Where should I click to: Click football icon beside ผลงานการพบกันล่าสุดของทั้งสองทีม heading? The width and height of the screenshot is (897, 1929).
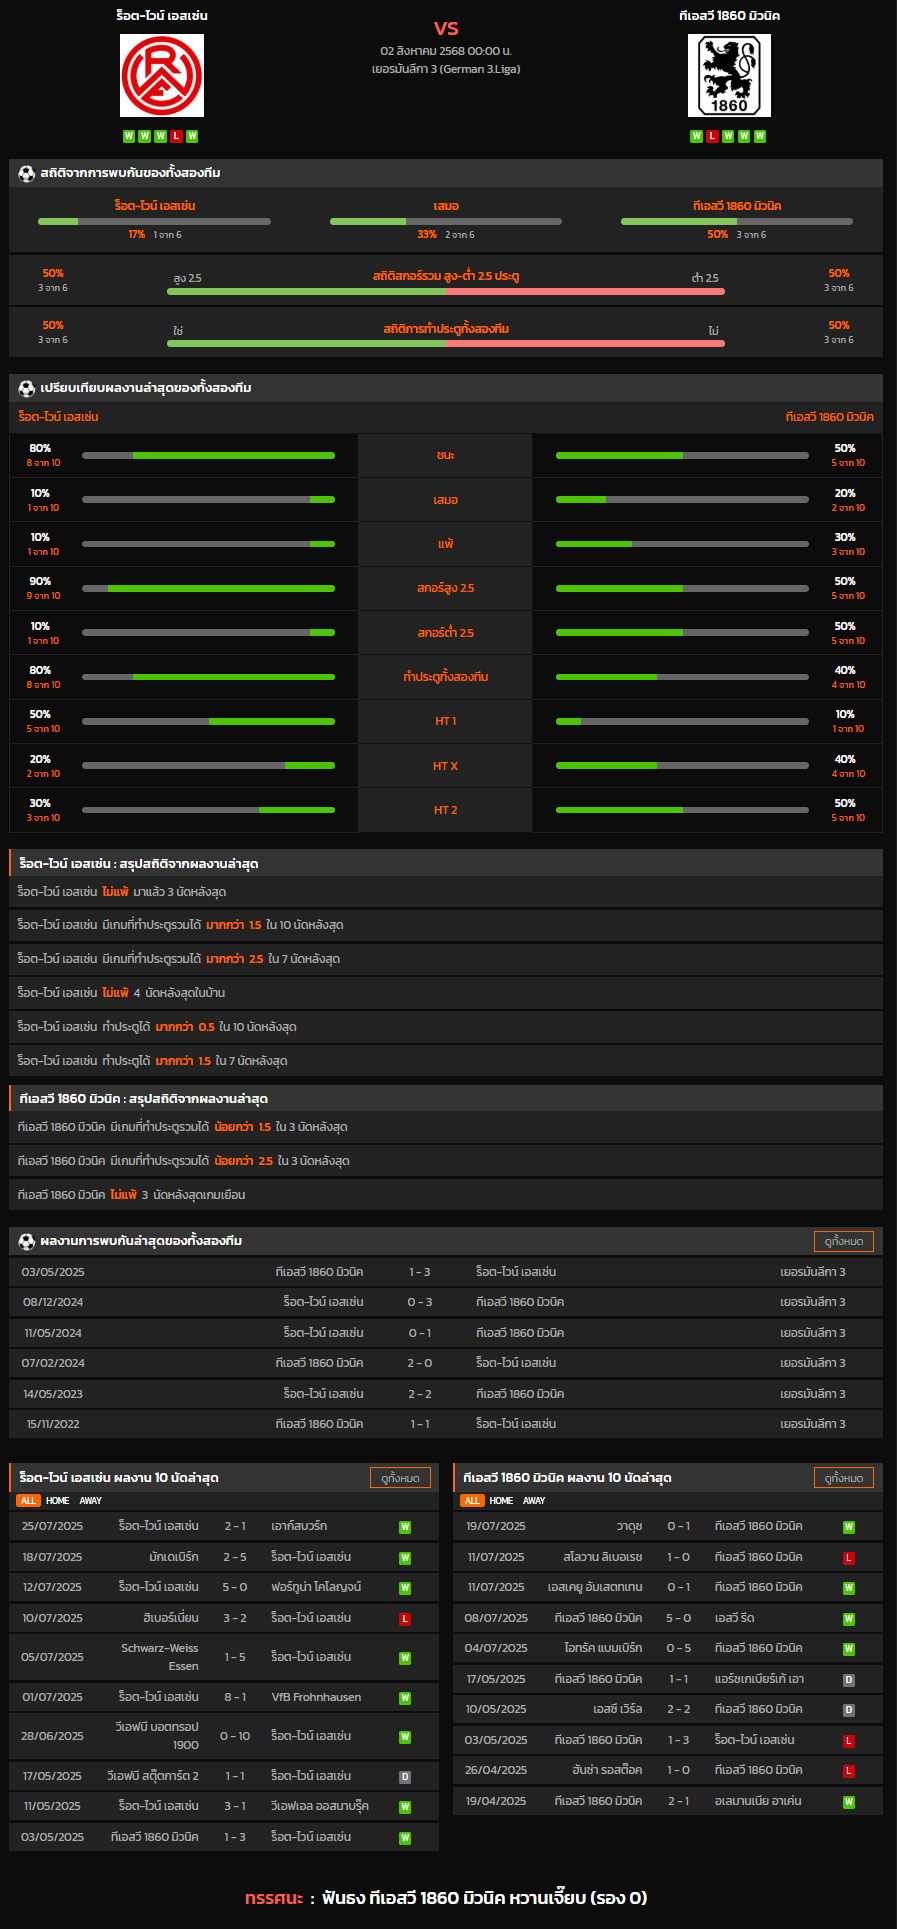click(x=27, y=1241)
